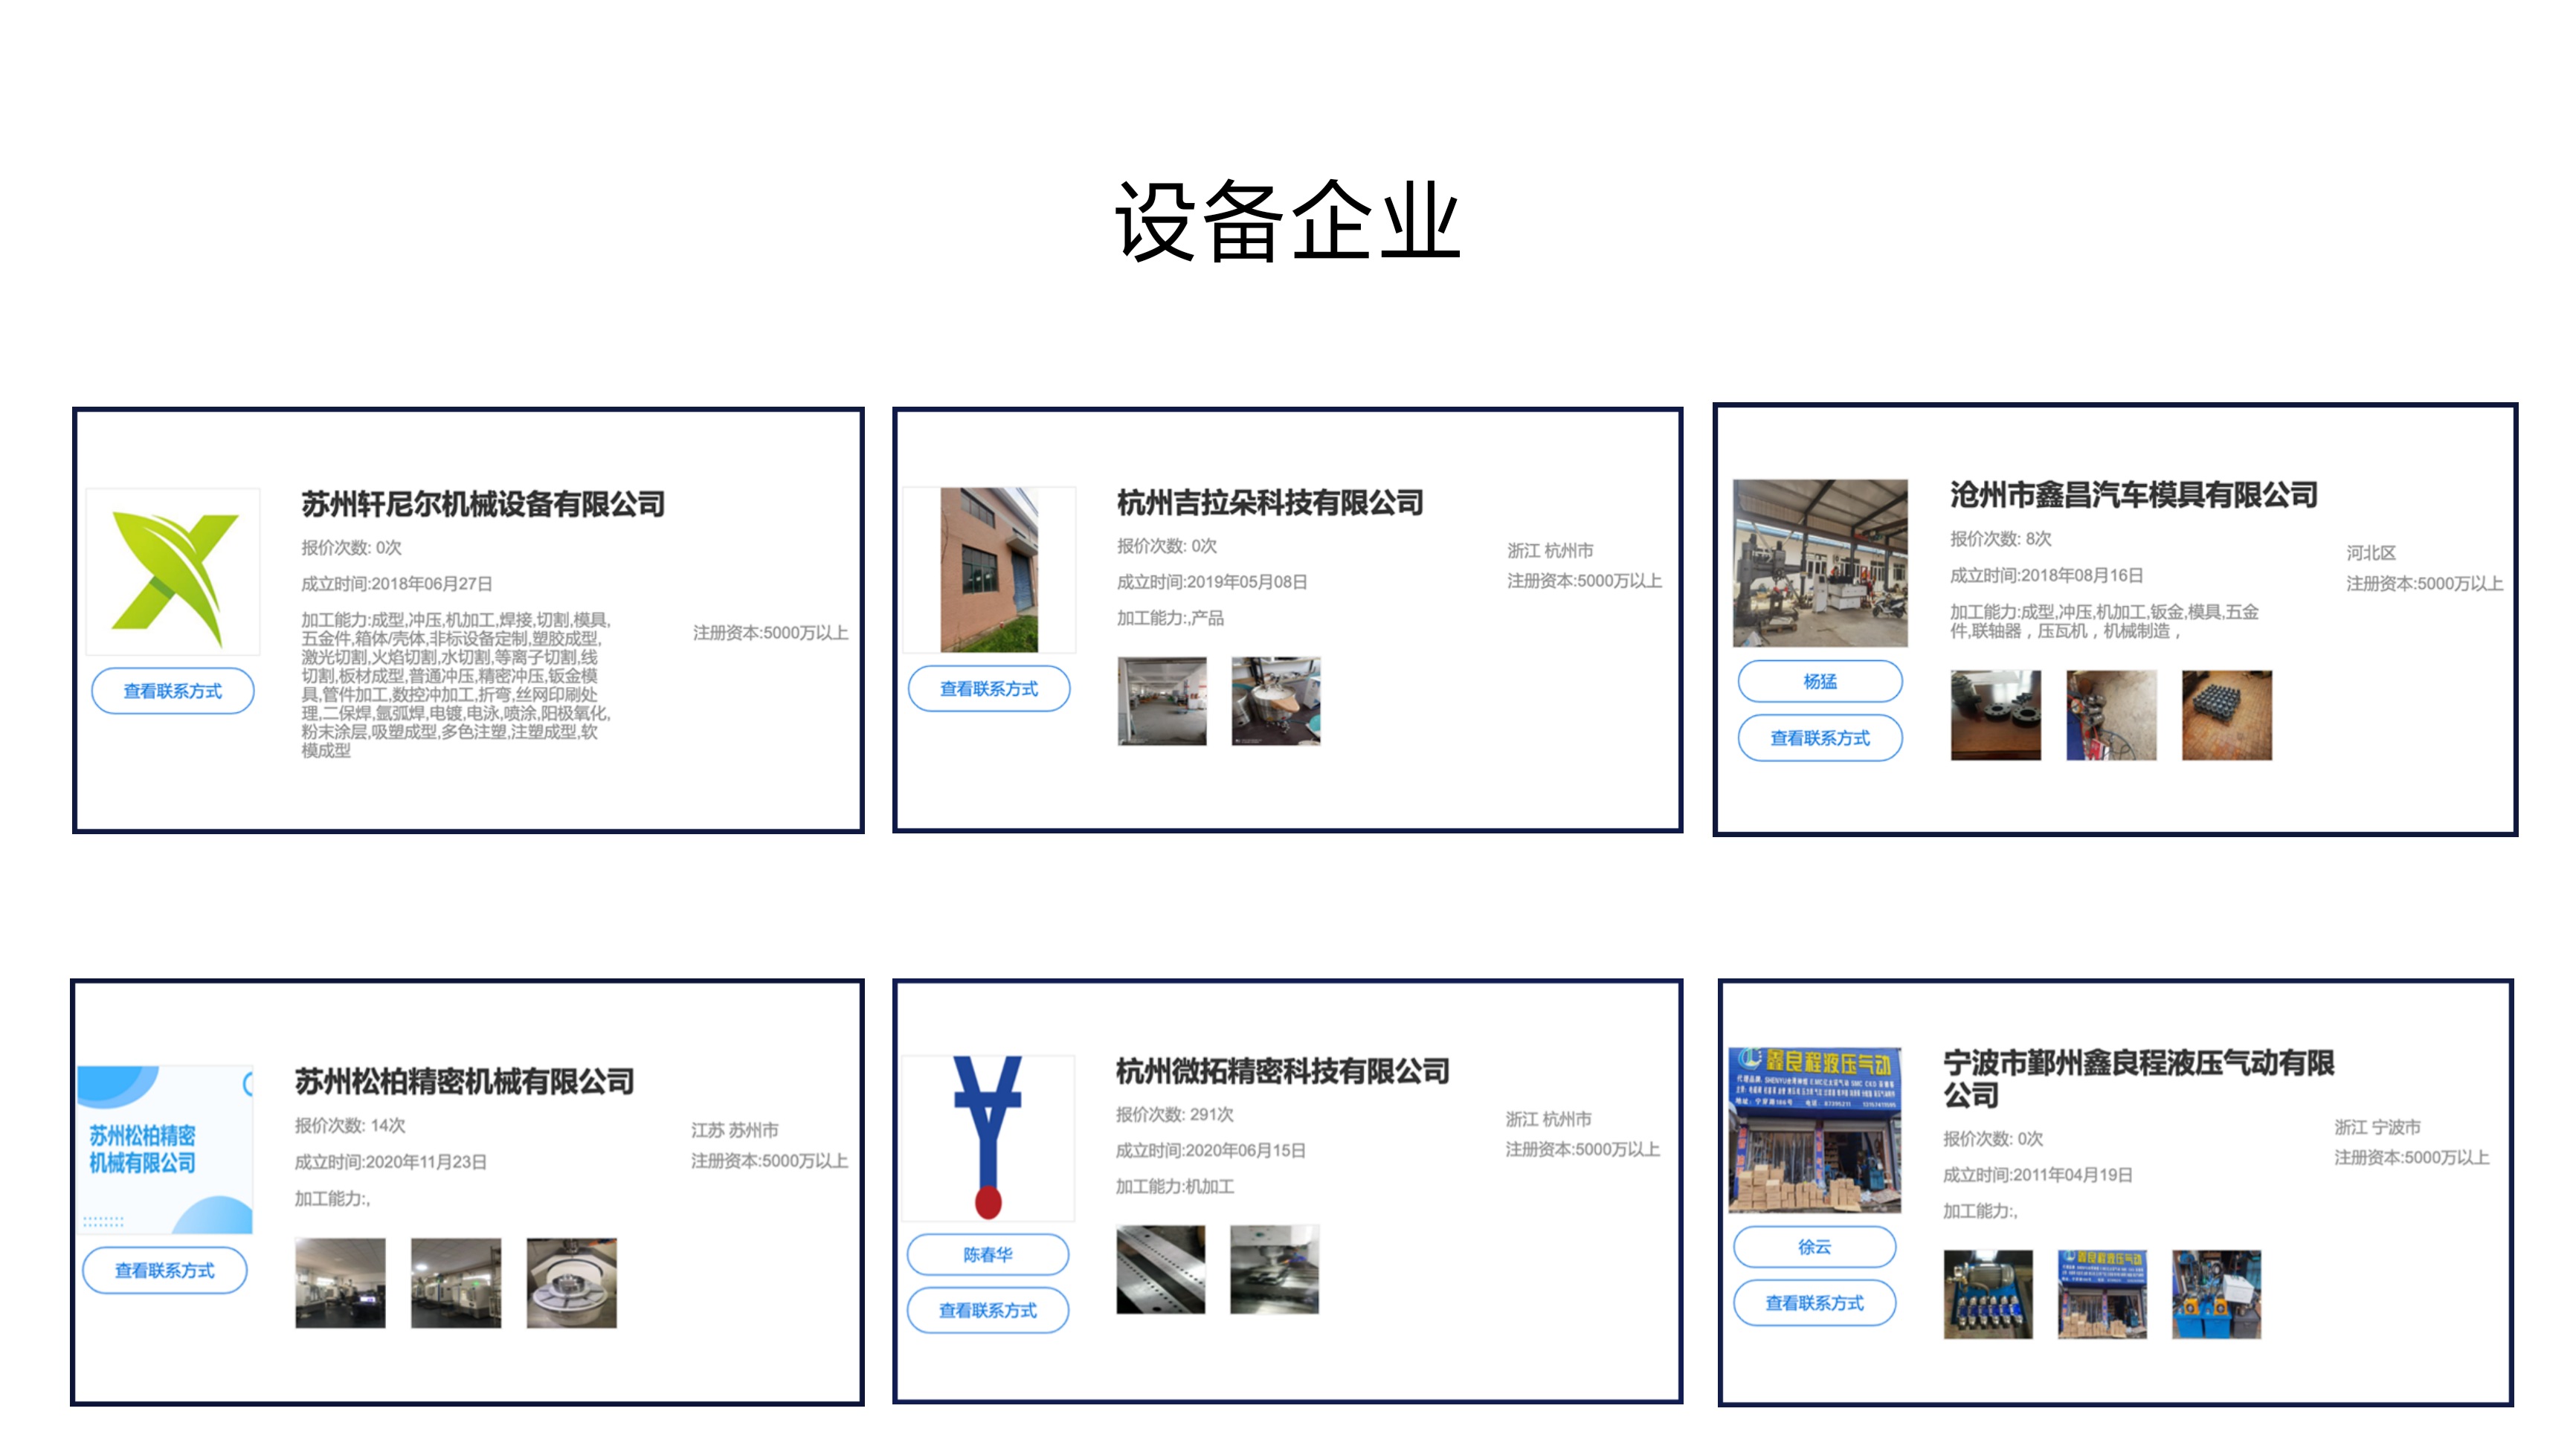Image resolution: width=2576 pixels, height=1449 pixels.
Task: Open first metal part thumbnail of 杭州微拓精密科技
Action: pos(1161,1269)
